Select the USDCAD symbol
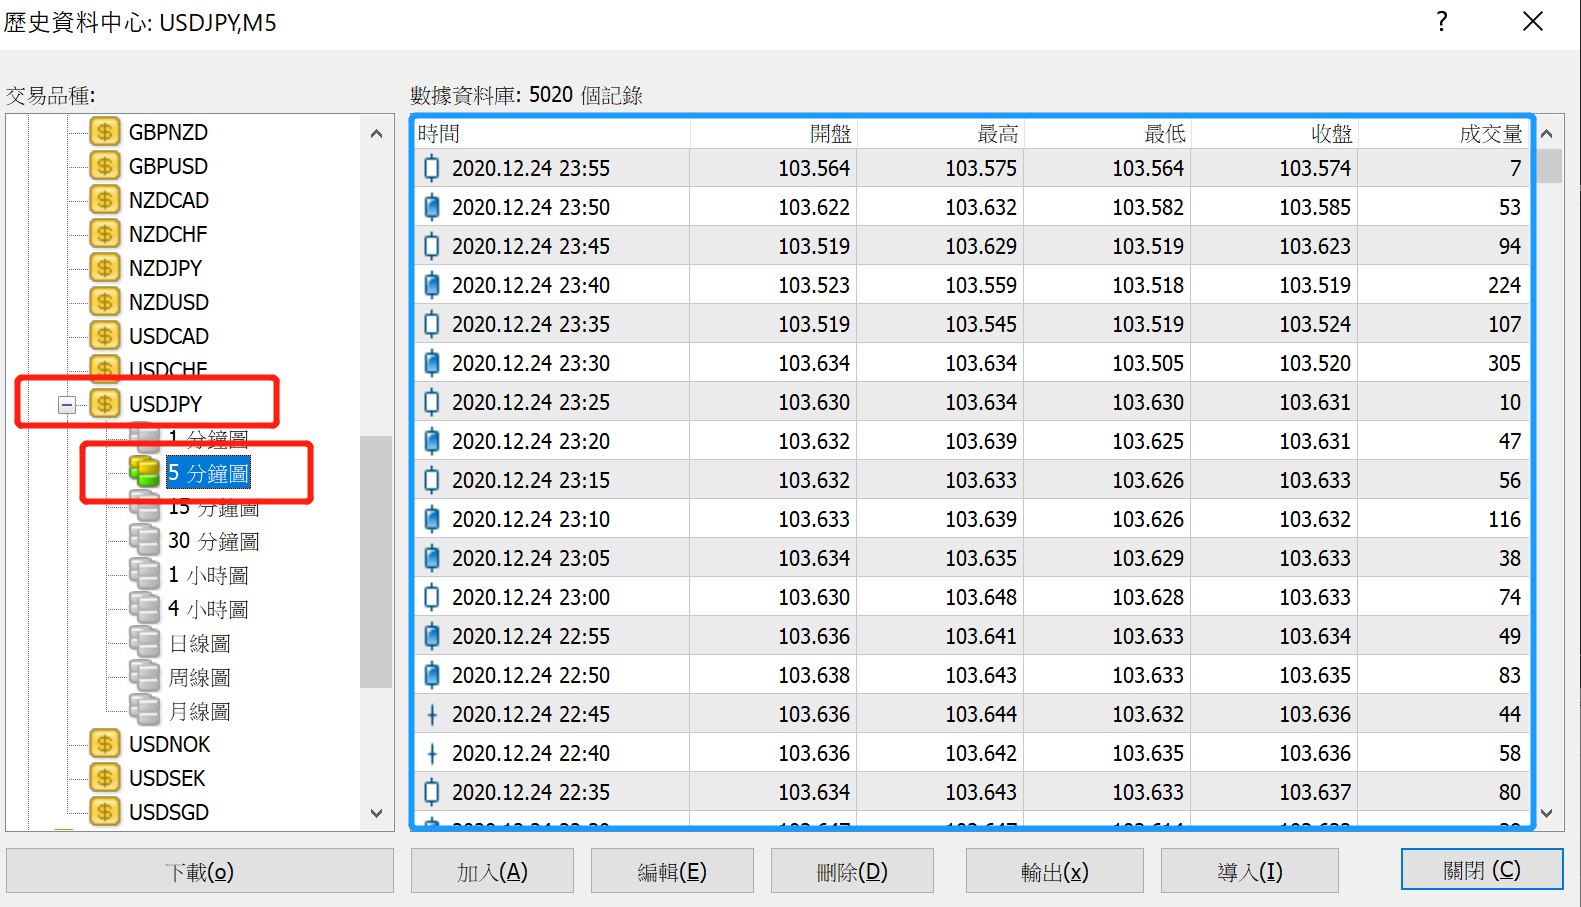Image resolution: width=1581 pixels, height=907 pixels. click(x=168, y=336)
